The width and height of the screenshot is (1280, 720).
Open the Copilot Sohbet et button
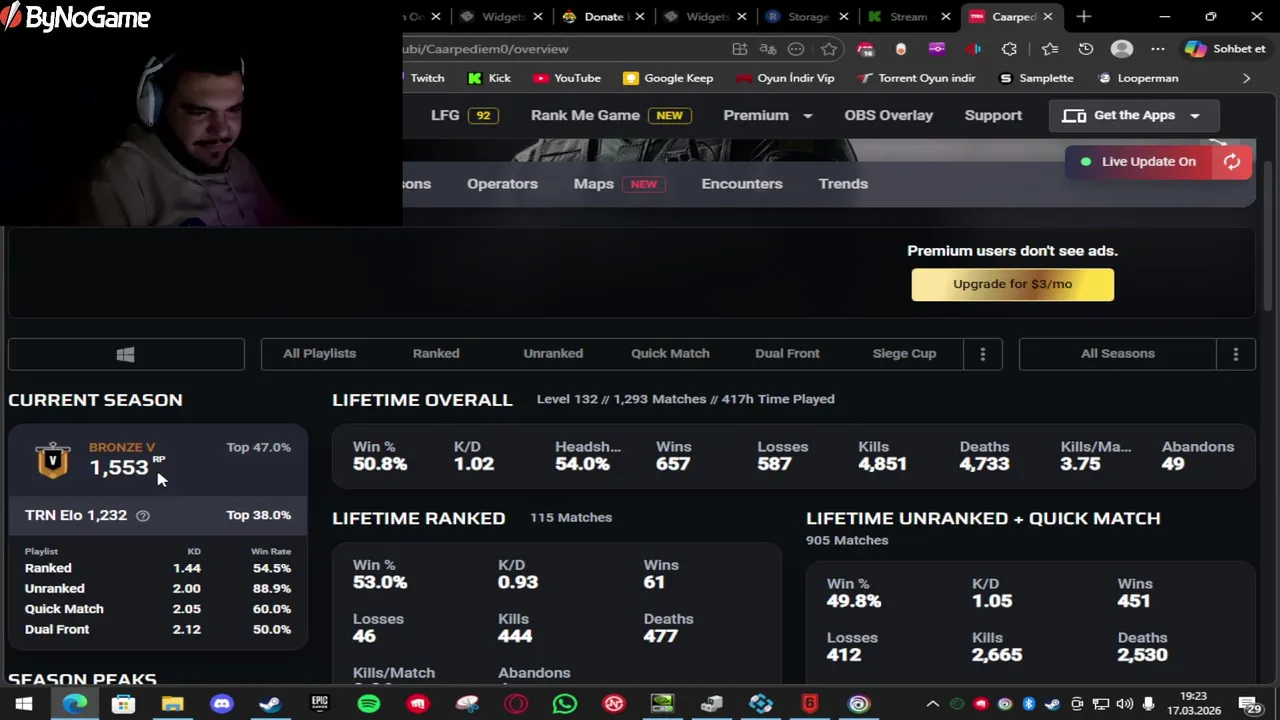coord(1226,49)
